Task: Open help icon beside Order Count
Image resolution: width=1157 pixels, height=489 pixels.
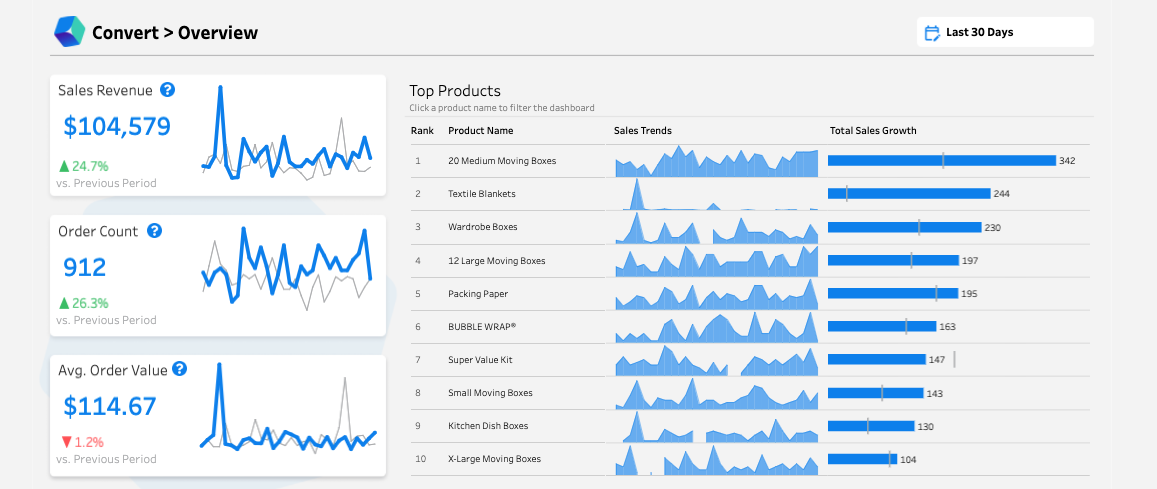Action: point(154,231)
